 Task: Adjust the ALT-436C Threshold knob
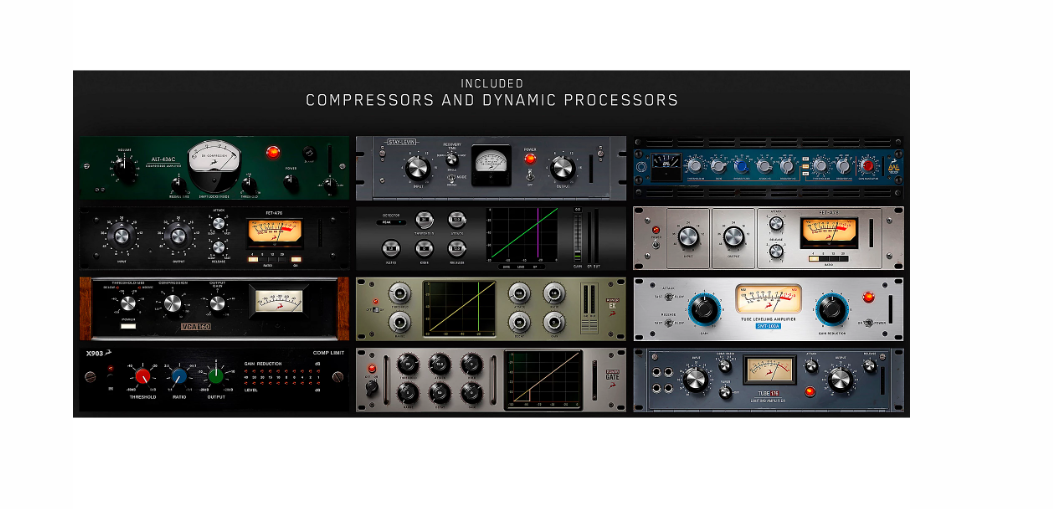(x=248, y=183)
